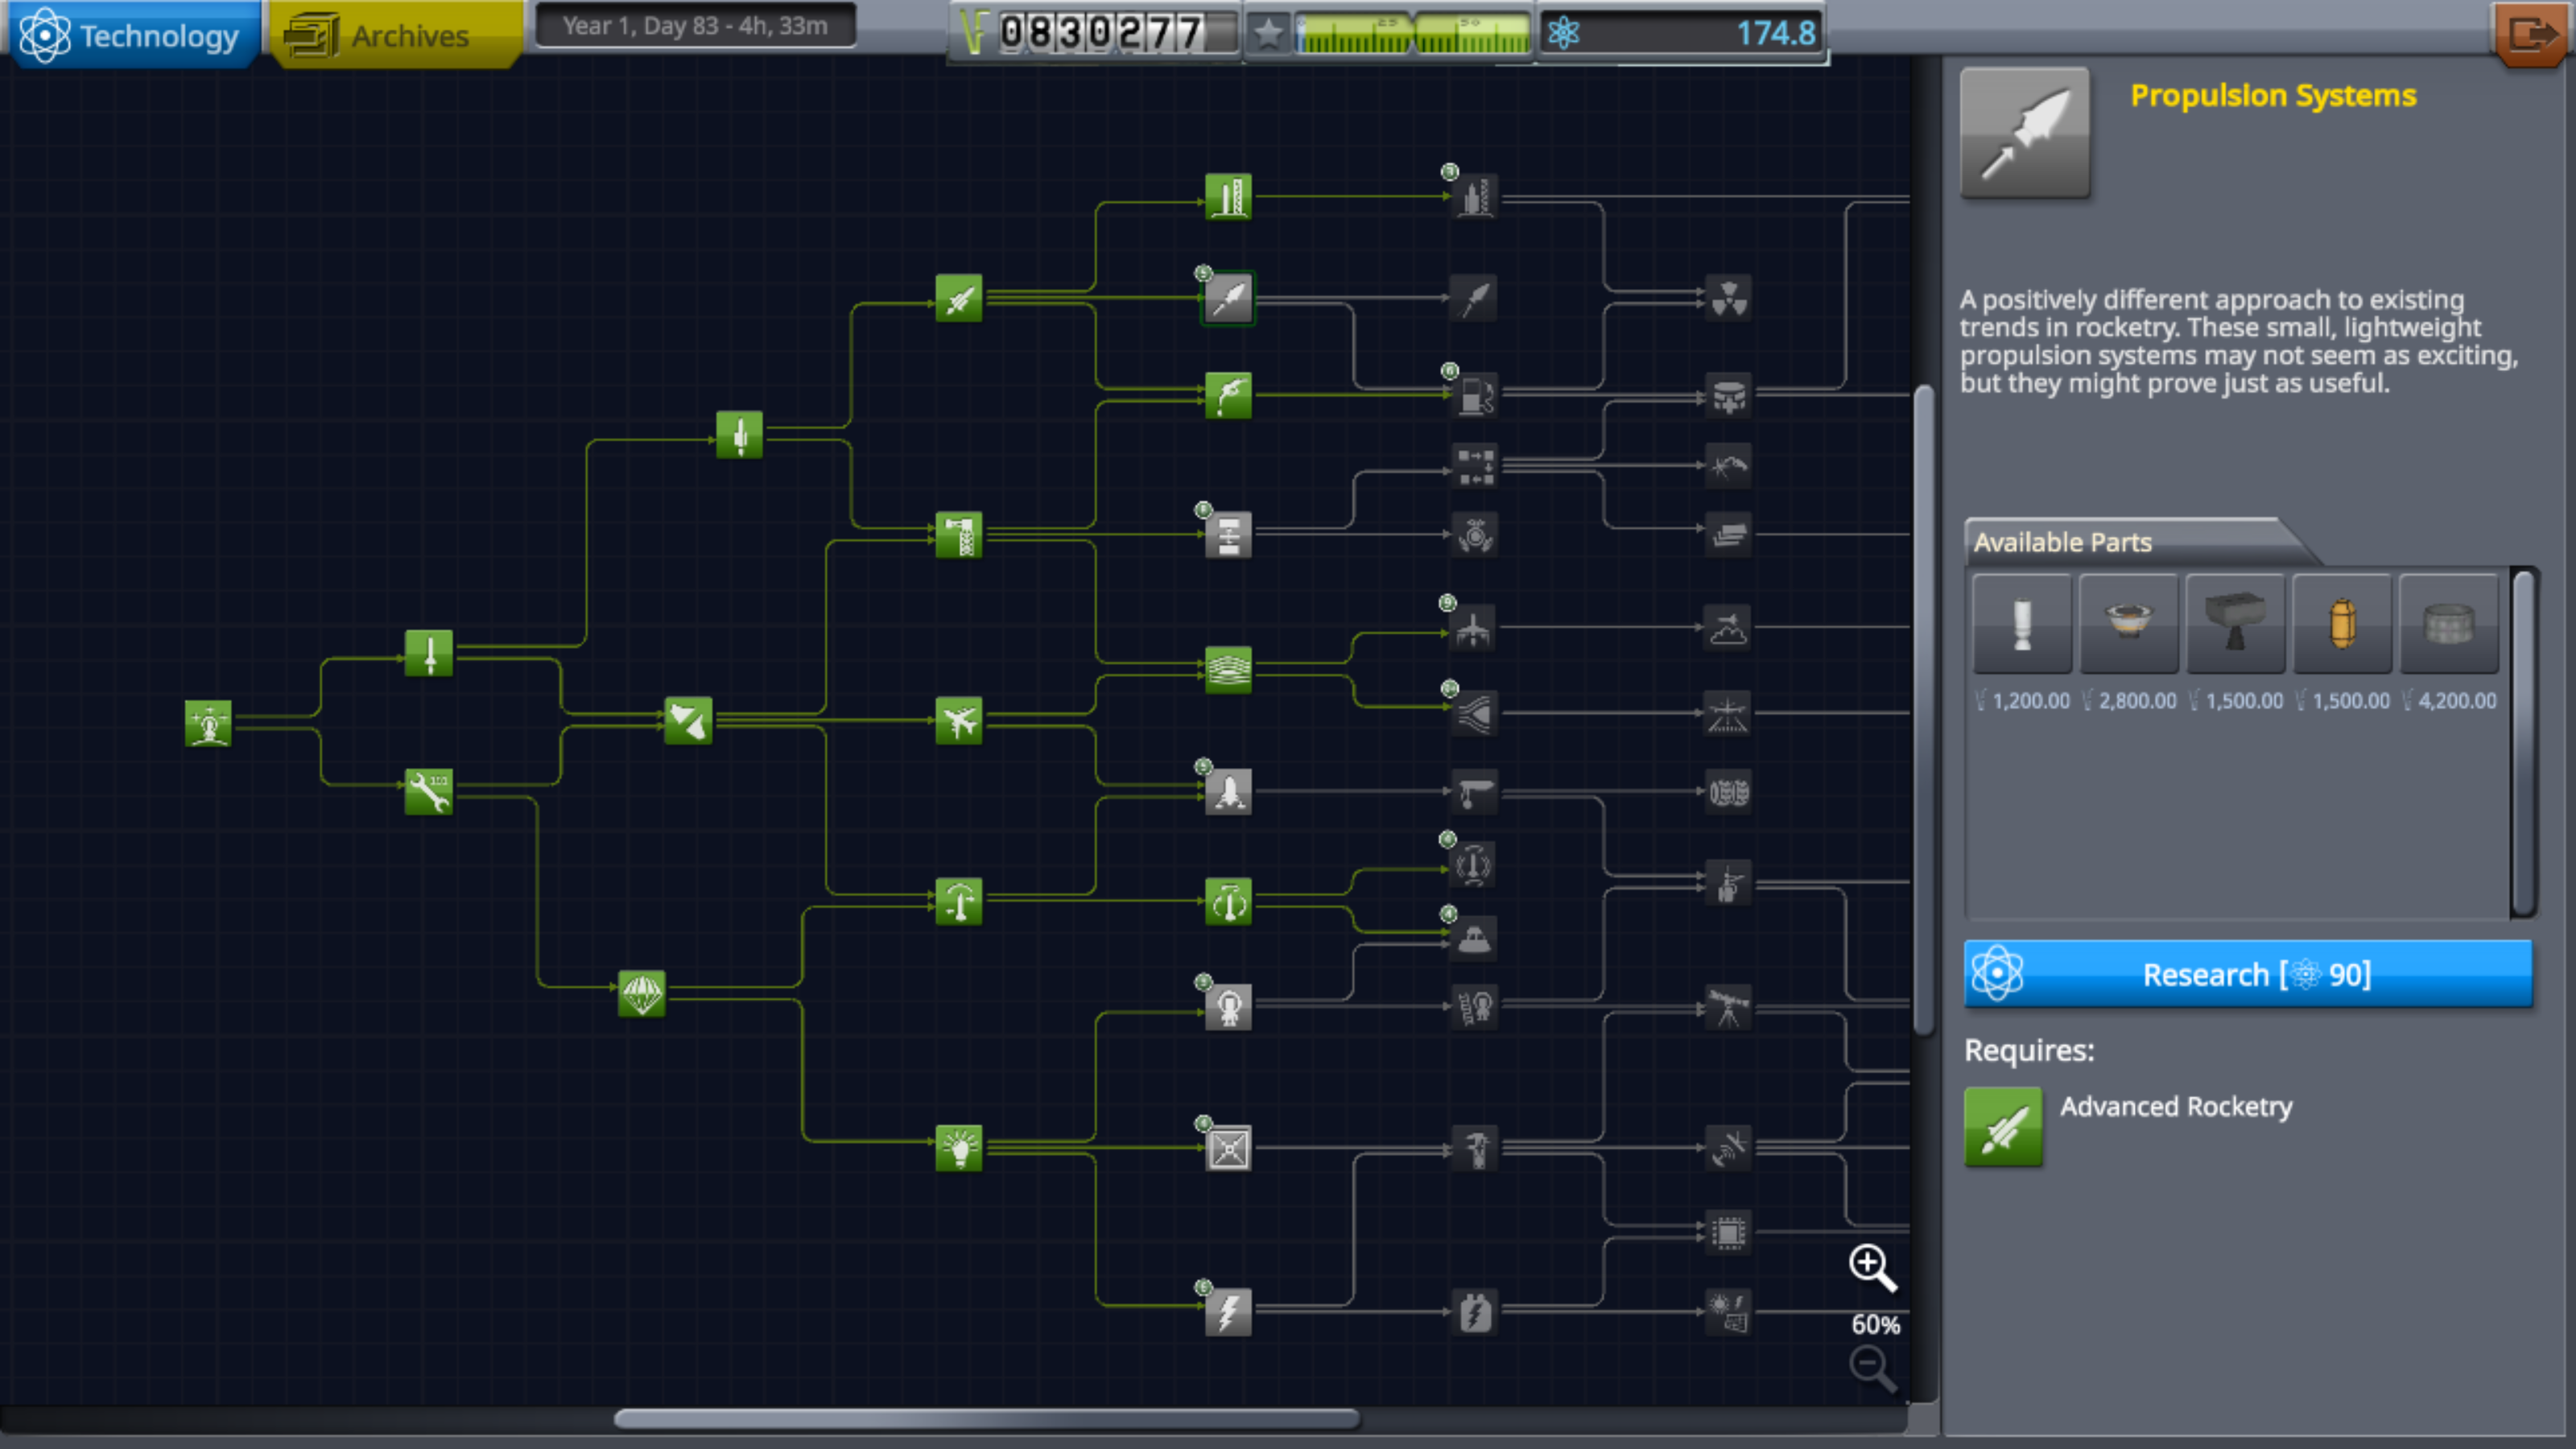Select the 2,800 fund part thumbnail

click(2128, 623)
